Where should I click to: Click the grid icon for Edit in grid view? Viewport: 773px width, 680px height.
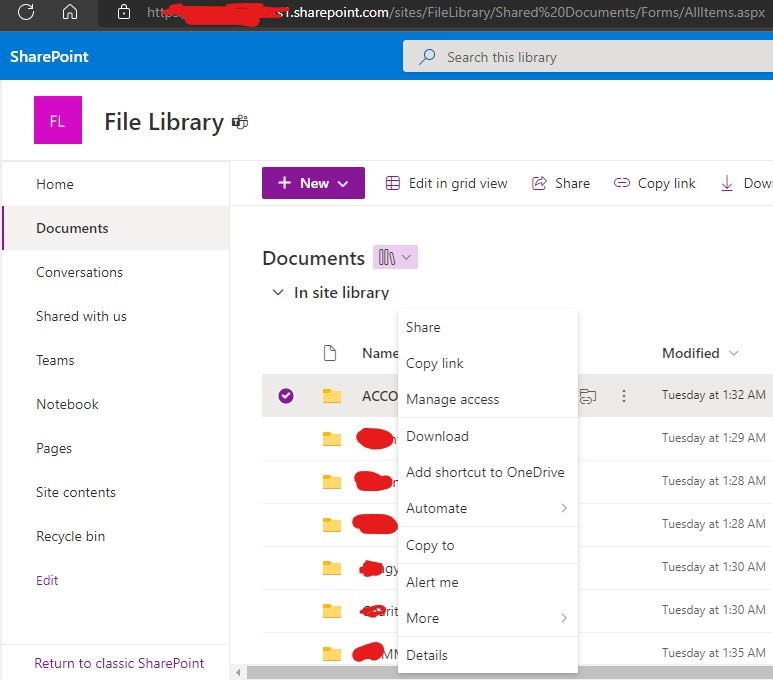point(392,183)
